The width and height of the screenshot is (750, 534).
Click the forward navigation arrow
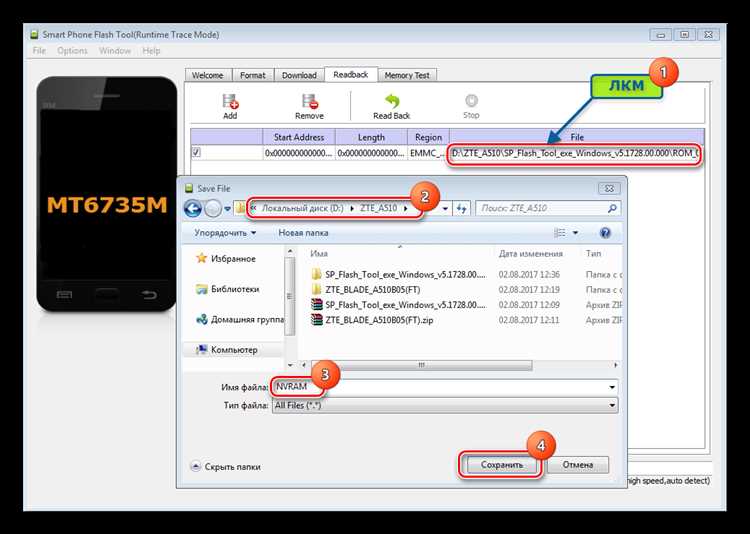click(213, 208)
